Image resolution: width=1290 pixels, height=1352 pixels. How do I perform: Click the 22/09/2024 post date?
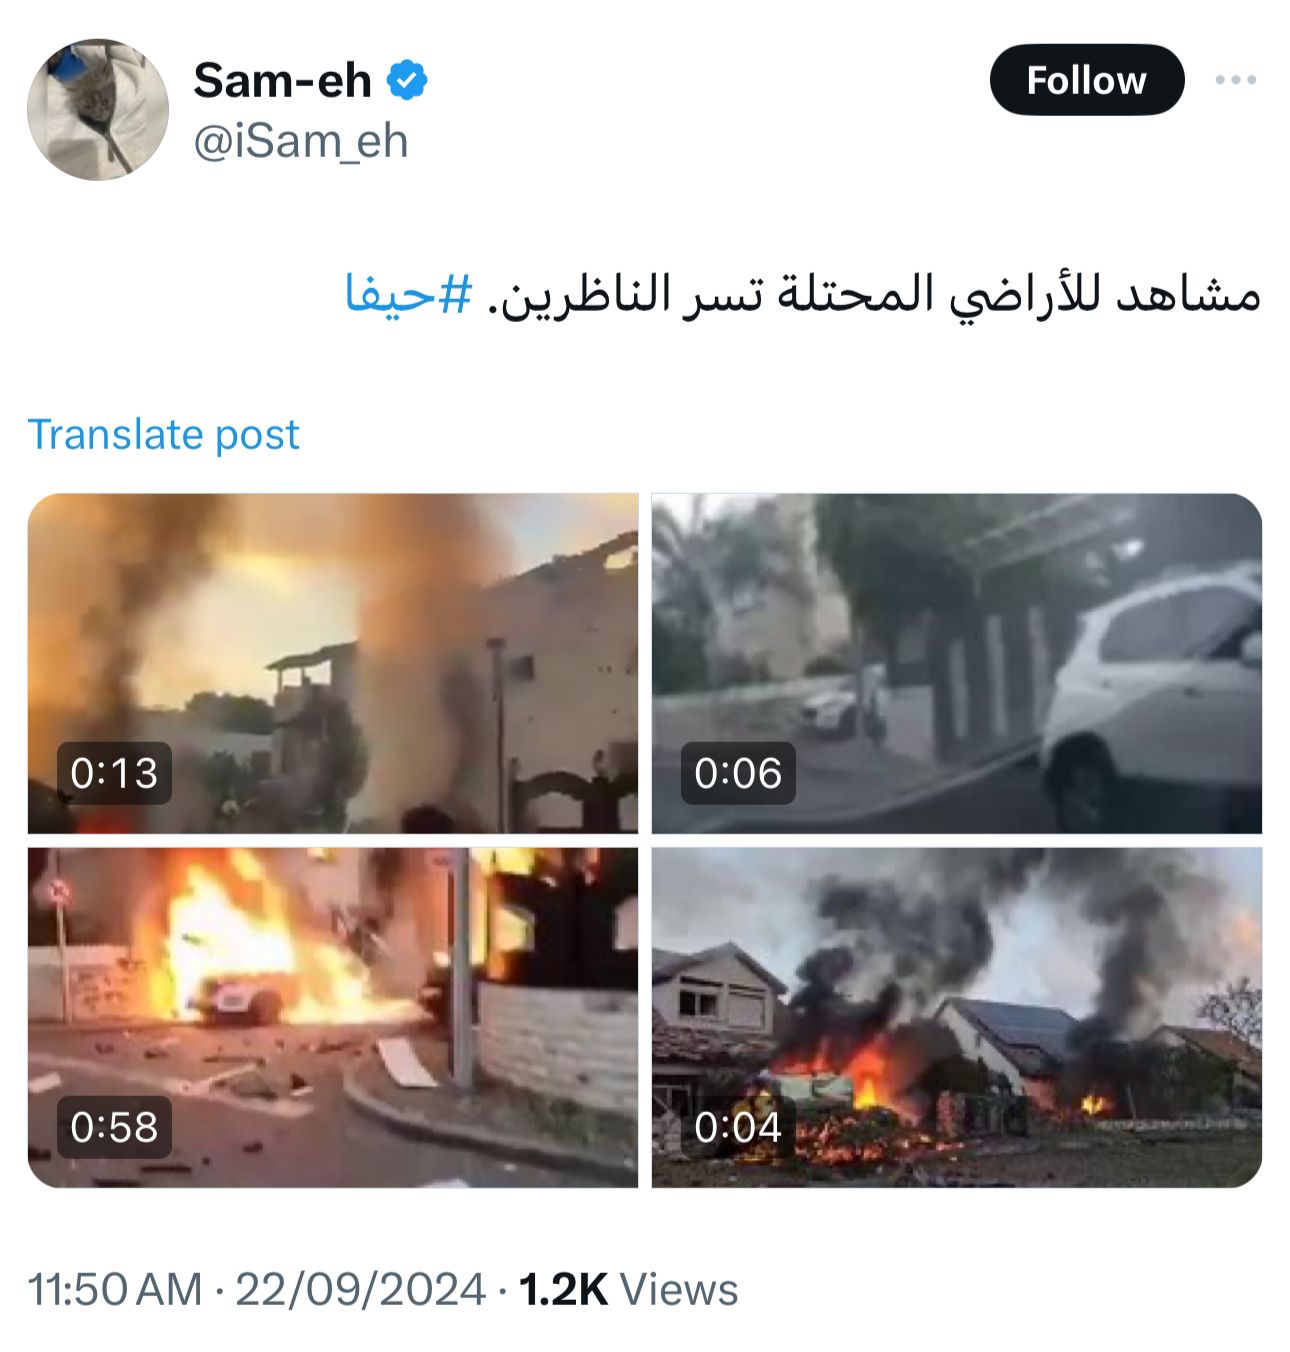point(361,1289)
